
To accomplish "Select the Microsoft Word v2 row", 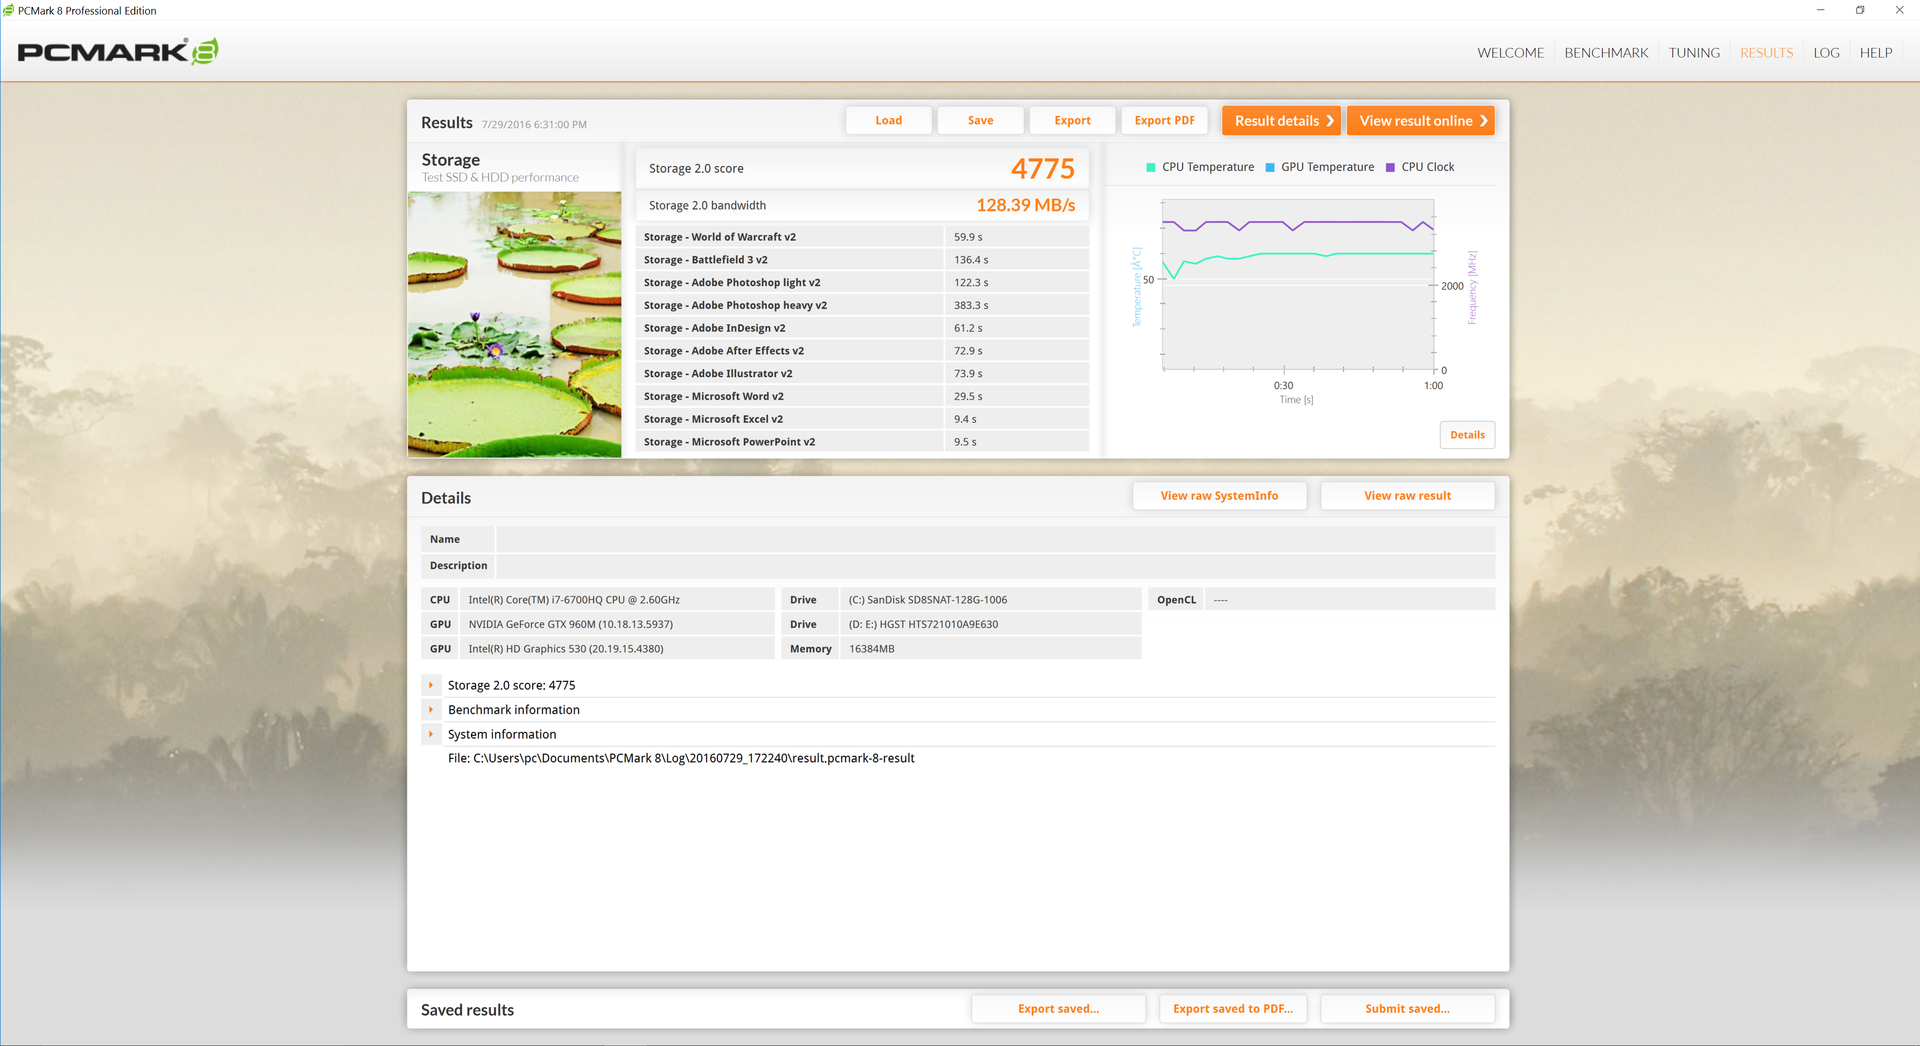I will 862,397.
